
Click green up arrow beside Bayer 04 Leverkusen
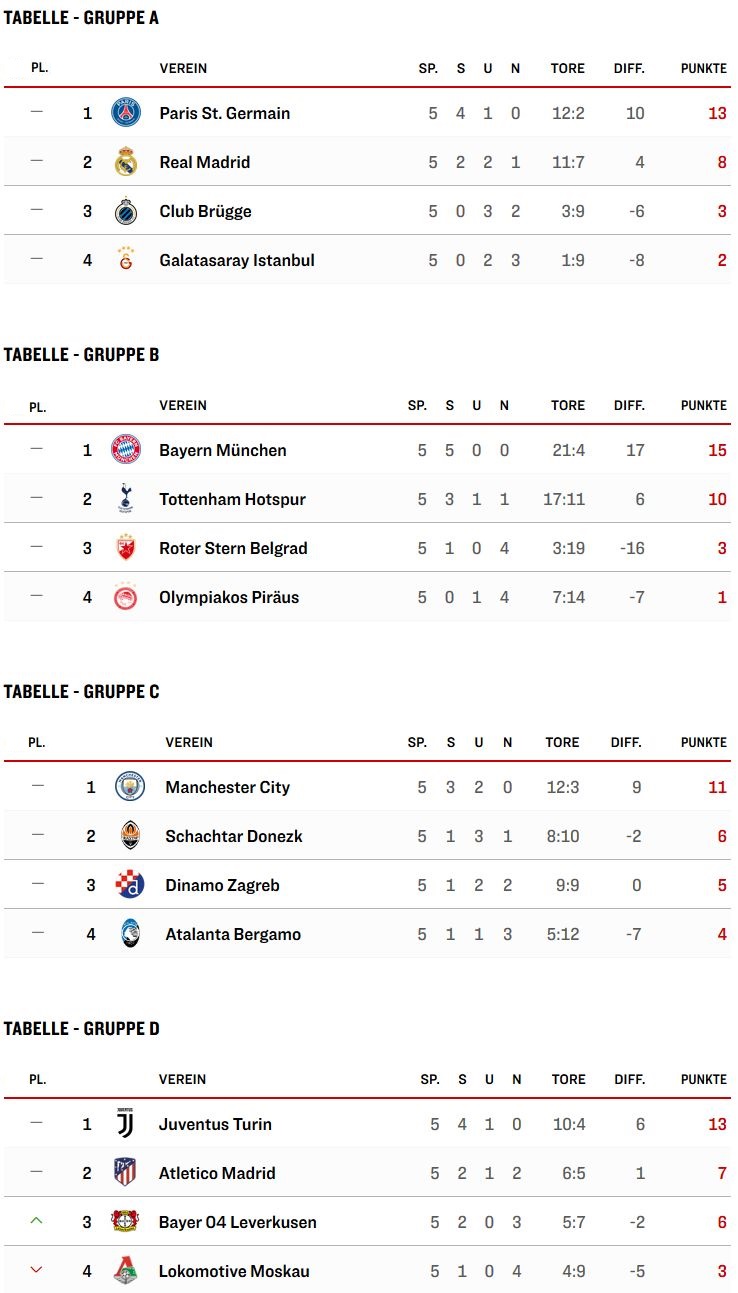coord(36,1221)
